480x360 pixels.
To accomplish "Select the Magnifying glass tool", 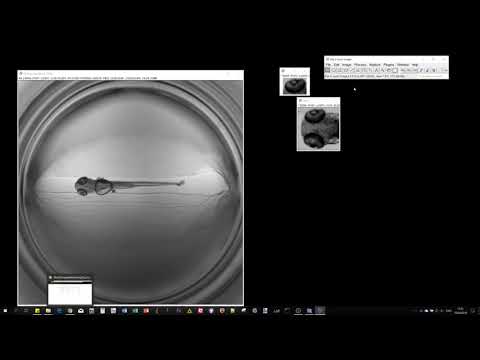I will (x=383, y=70).
